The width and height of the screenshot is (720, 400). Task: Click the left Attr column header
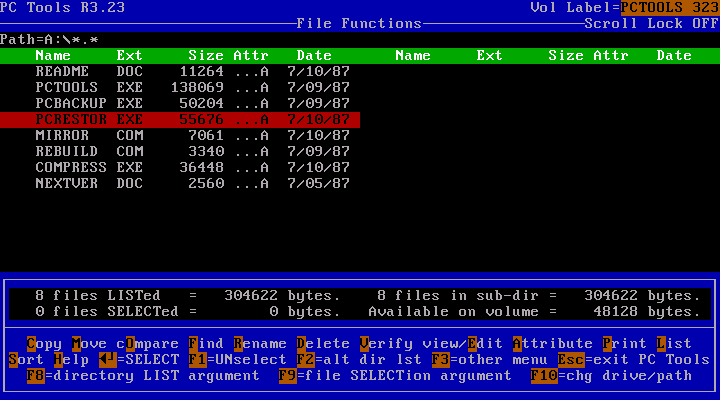(251, 56)
